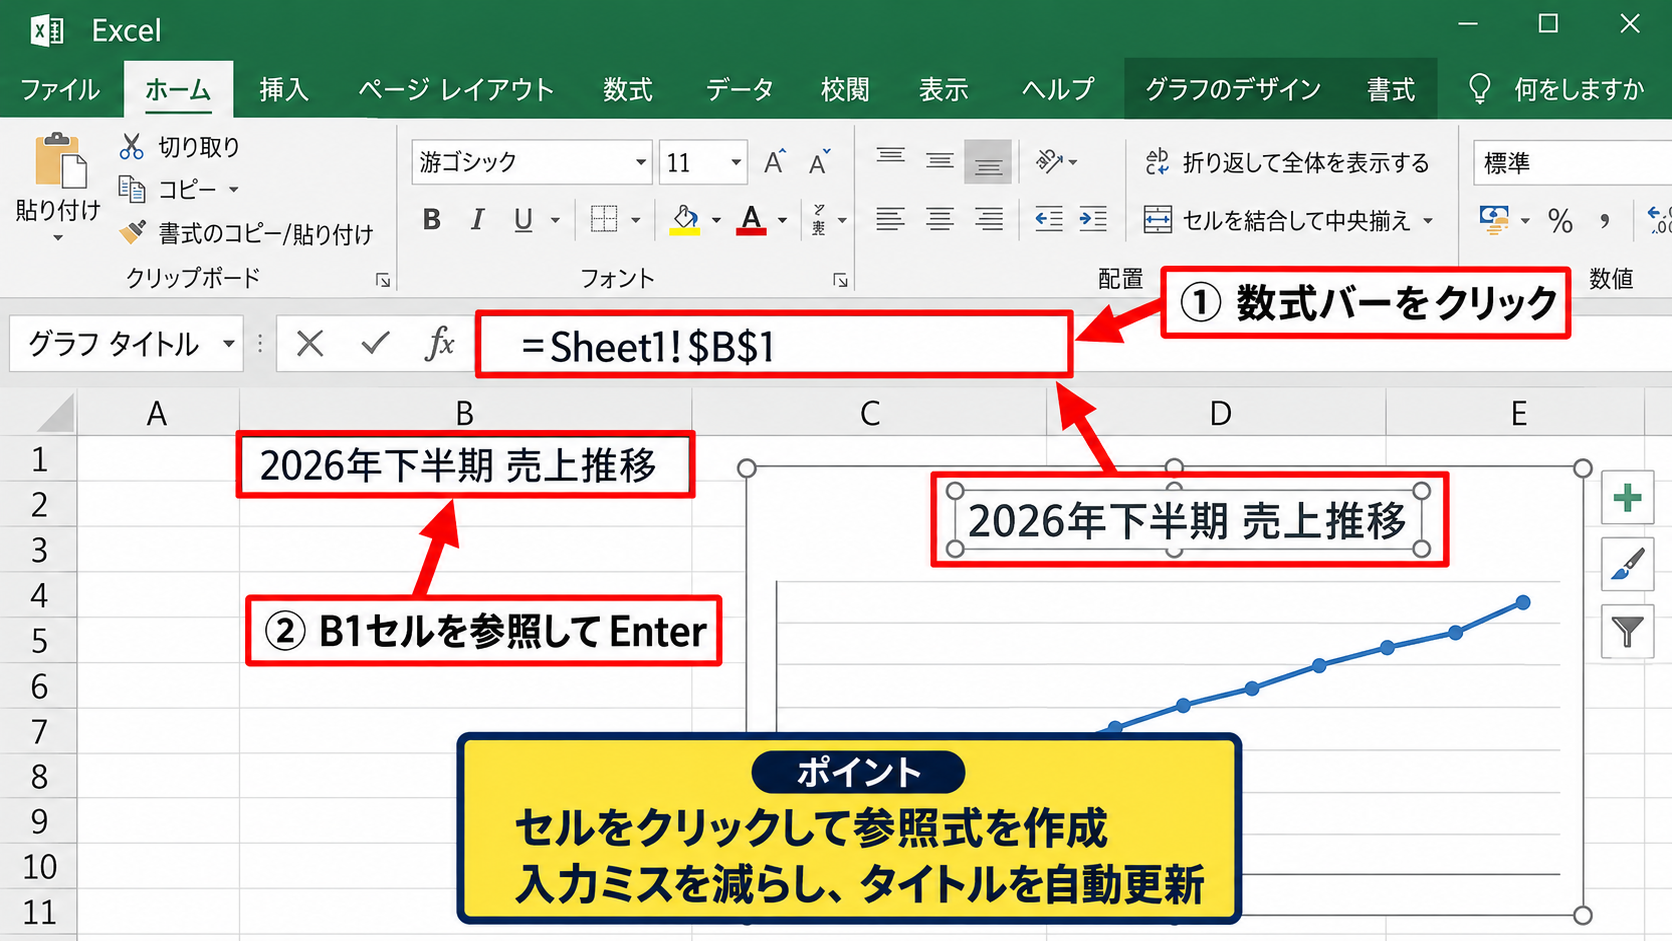Open Chart Elements plus button
The height and width of the screenshot is (941, 1672).
(x=1628, y=497)
